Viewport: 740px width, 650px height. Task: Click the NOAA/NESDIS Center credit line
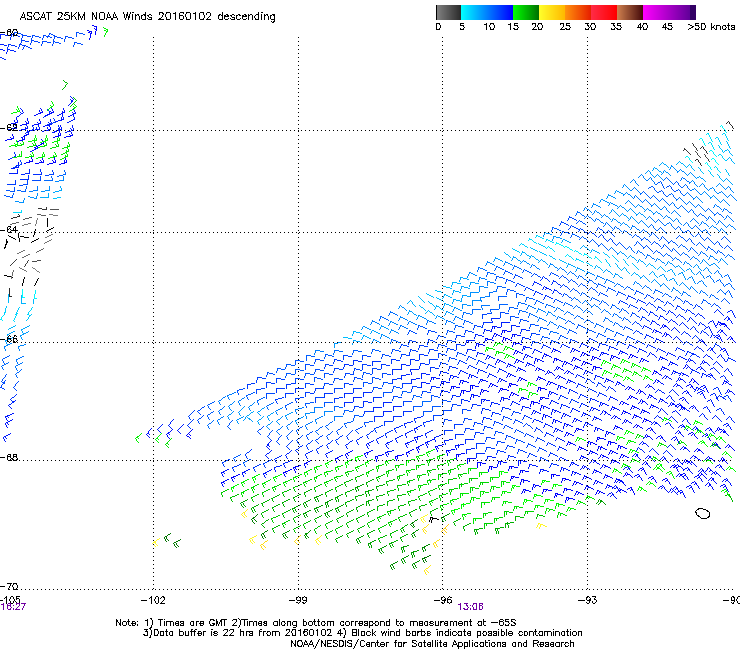432,644
